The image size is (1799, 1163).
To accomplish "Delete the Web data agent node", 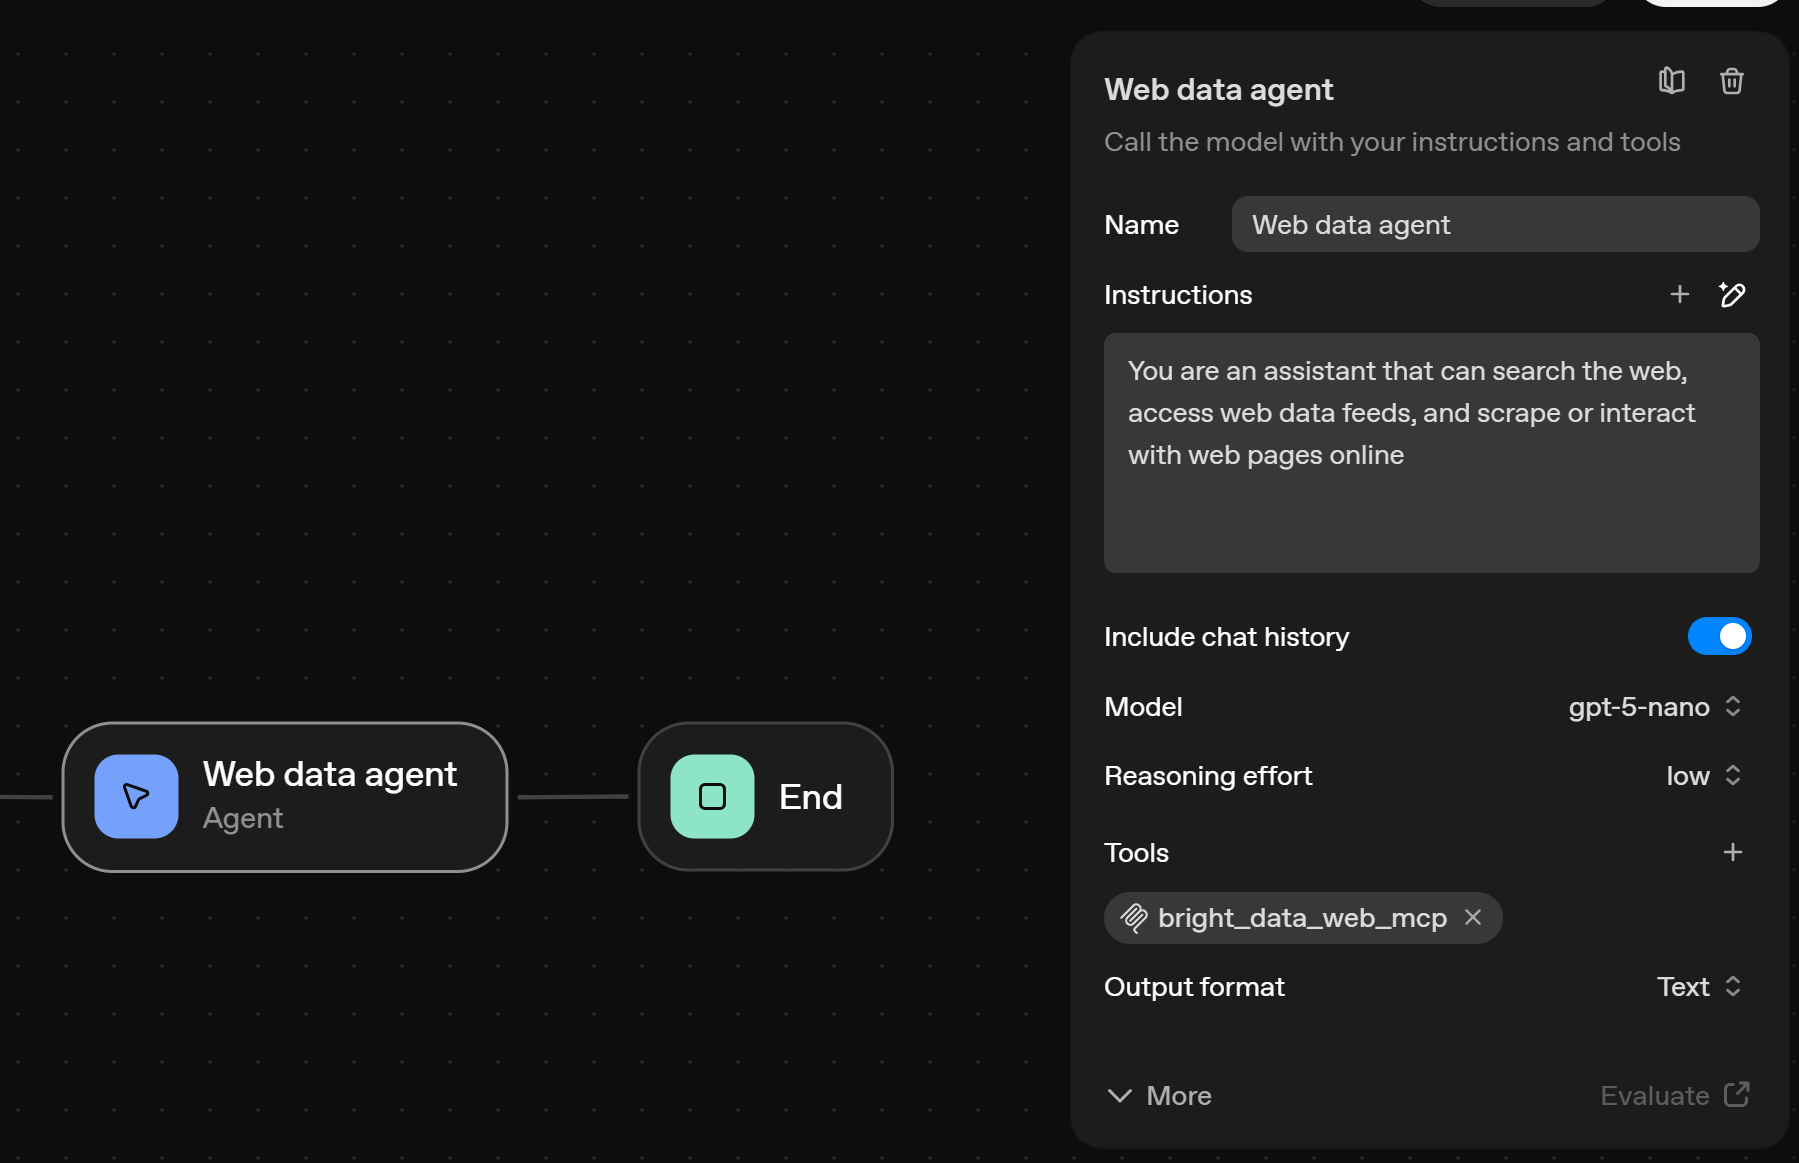I will (x=1733, y=81).
